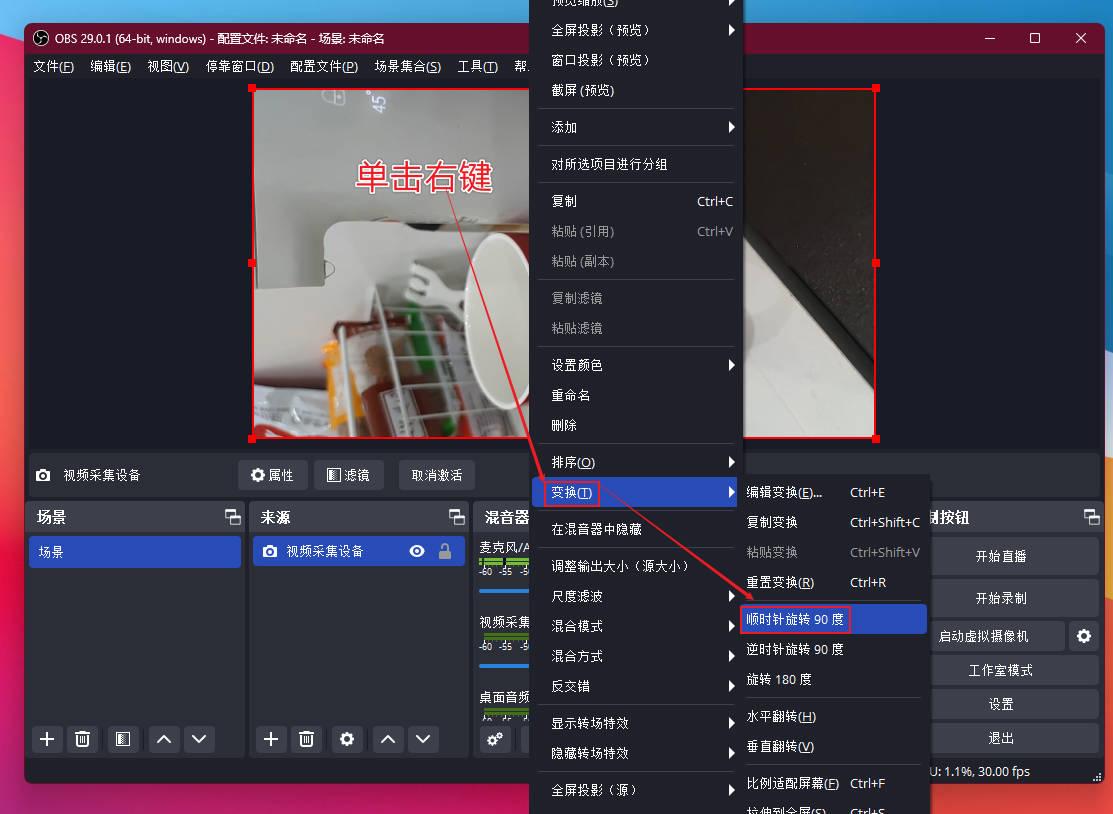Open properties with the 属性 gear icon

tap(272, 475)
